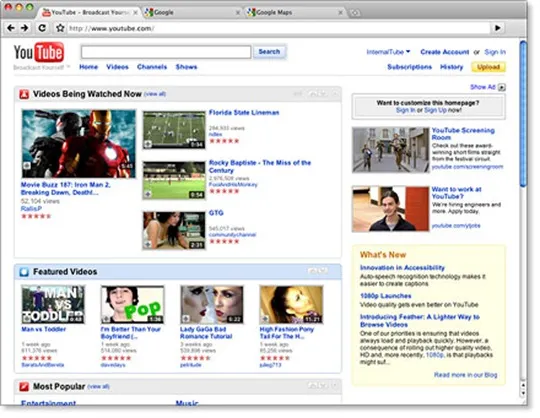Click the rating stars under Movie Buzz 187
Image resolution: width=540 pixels, height=418 pixels.
tap(36, 216)
